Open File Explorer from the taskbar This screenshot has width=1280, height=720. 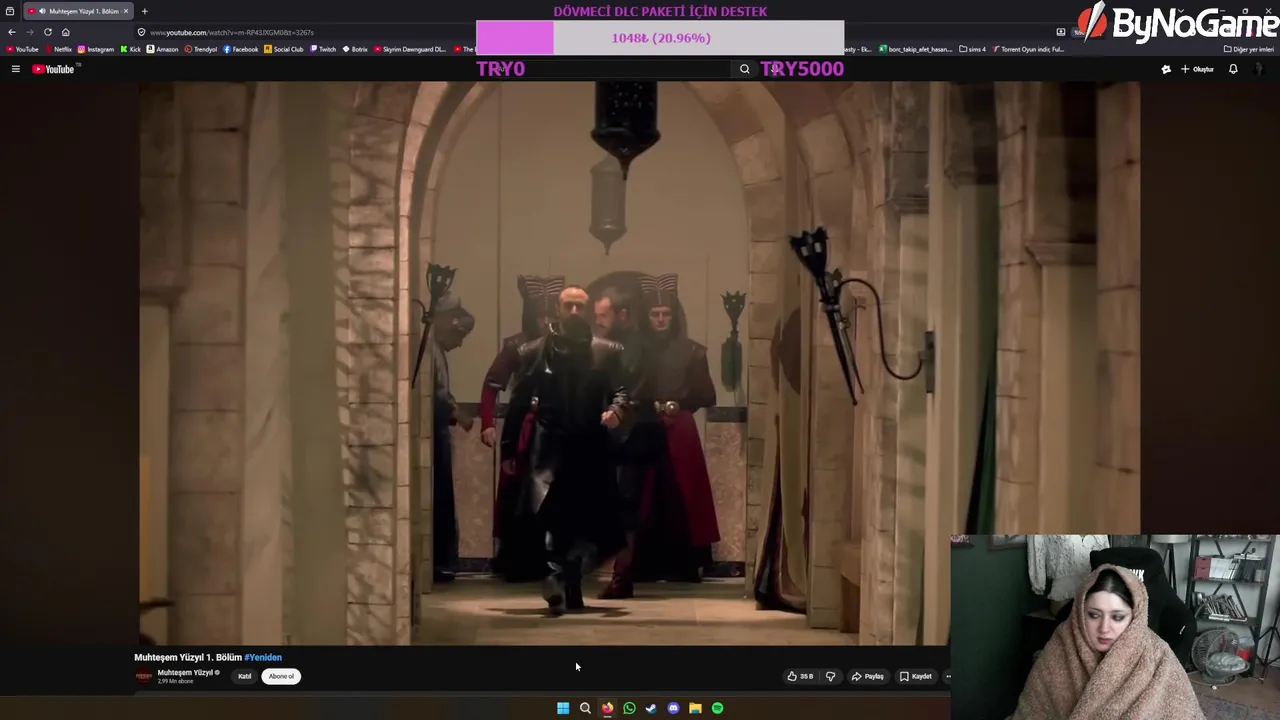click(x=695, y=708)
